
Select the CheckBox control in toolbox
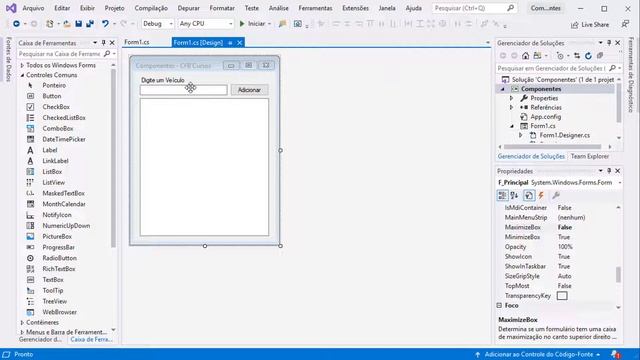point(56,107)
